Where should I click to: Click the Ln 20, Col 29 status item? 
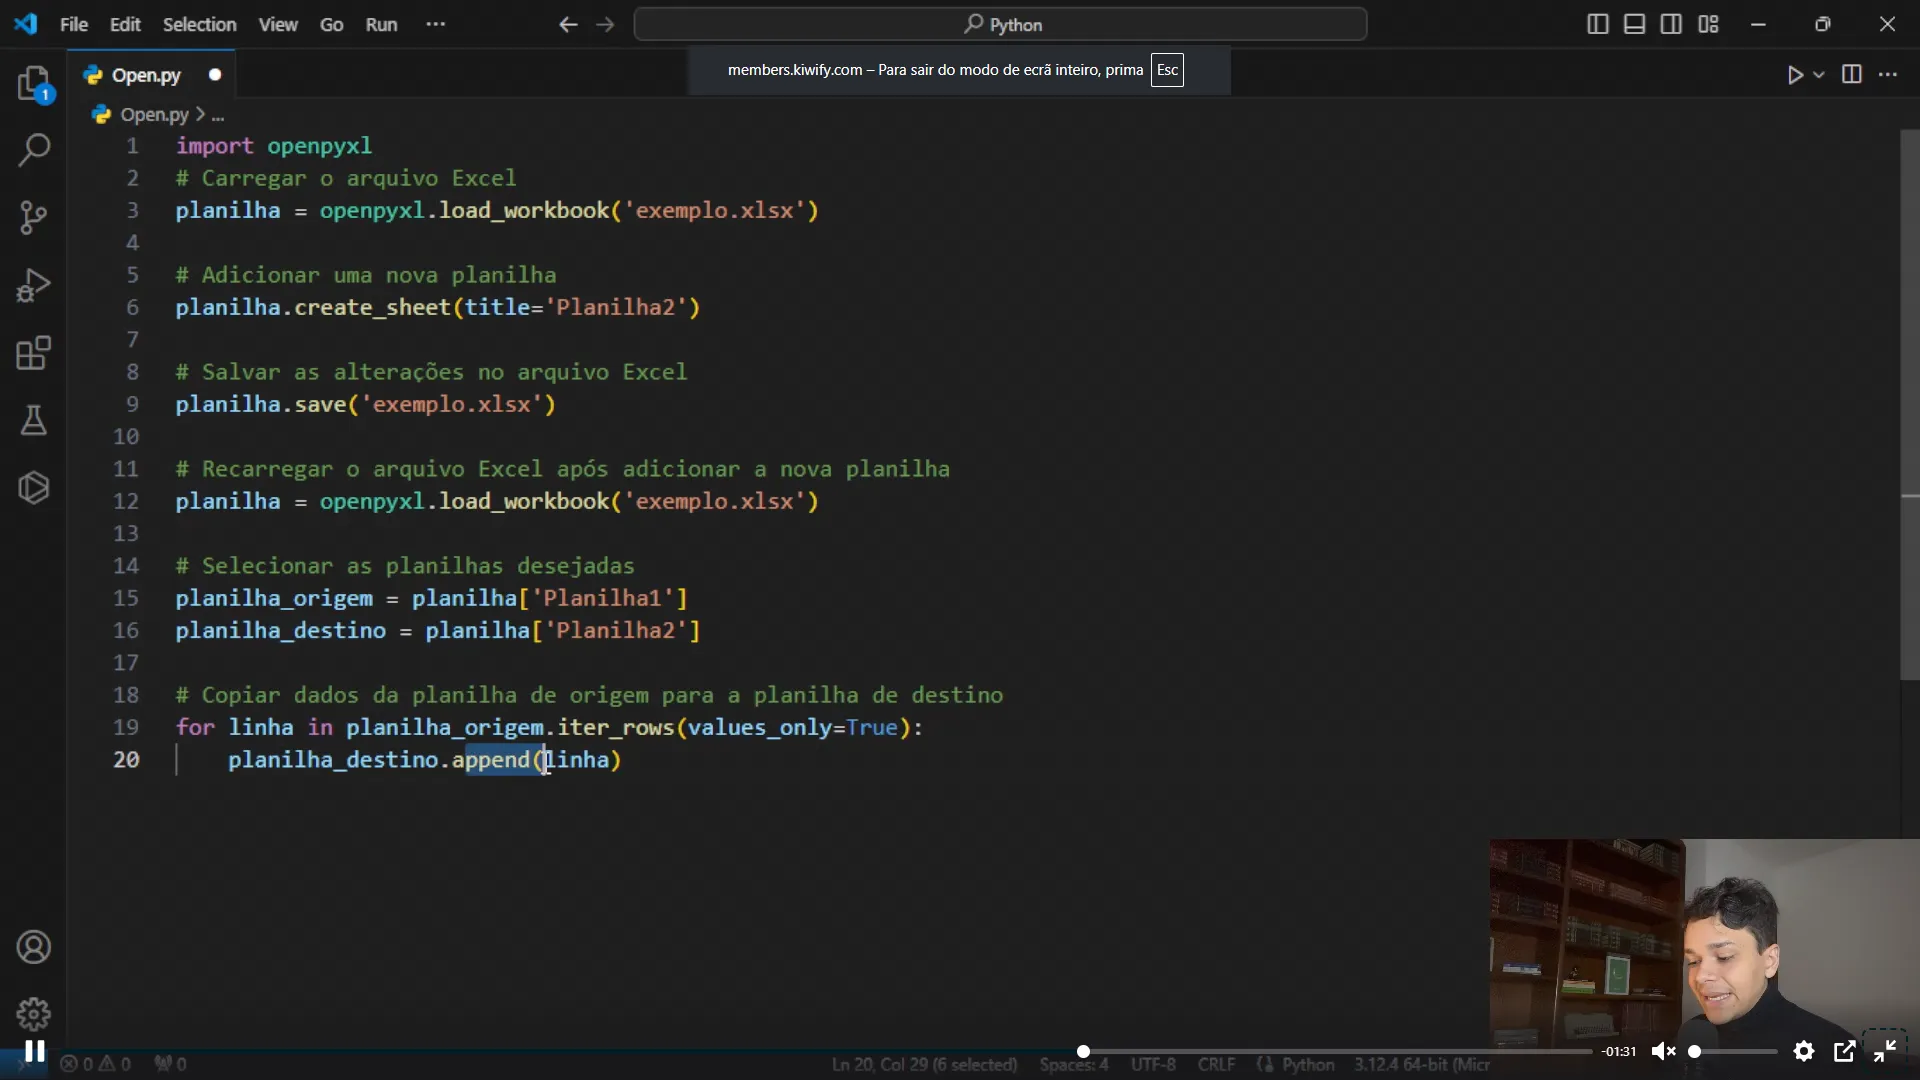pos(924,1064)
